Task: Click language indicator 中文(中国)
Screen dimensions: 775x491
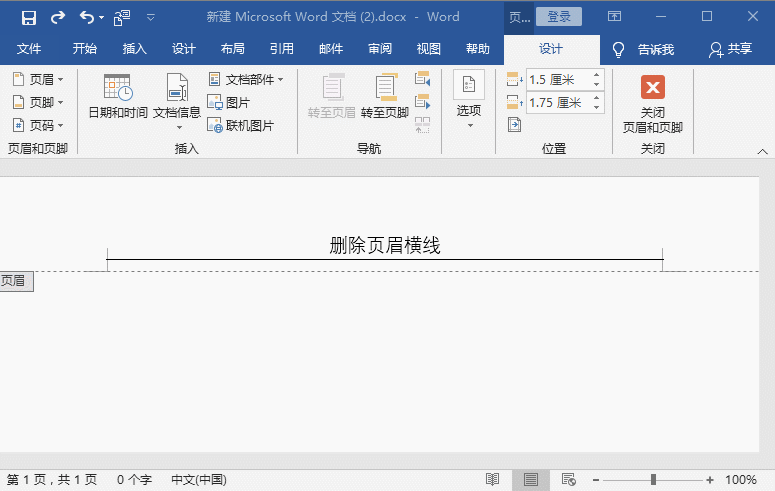Action: pos(199,480)
